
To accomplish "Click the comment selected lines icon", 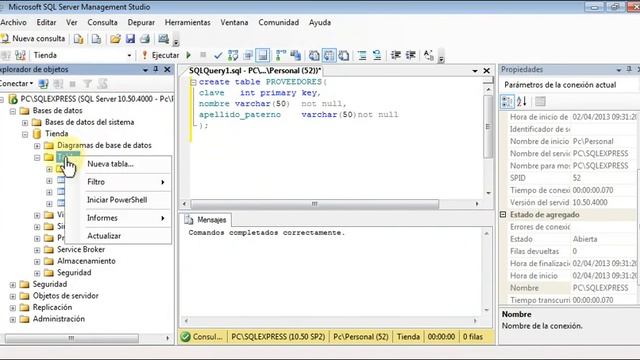I will [x=362, y=55].
